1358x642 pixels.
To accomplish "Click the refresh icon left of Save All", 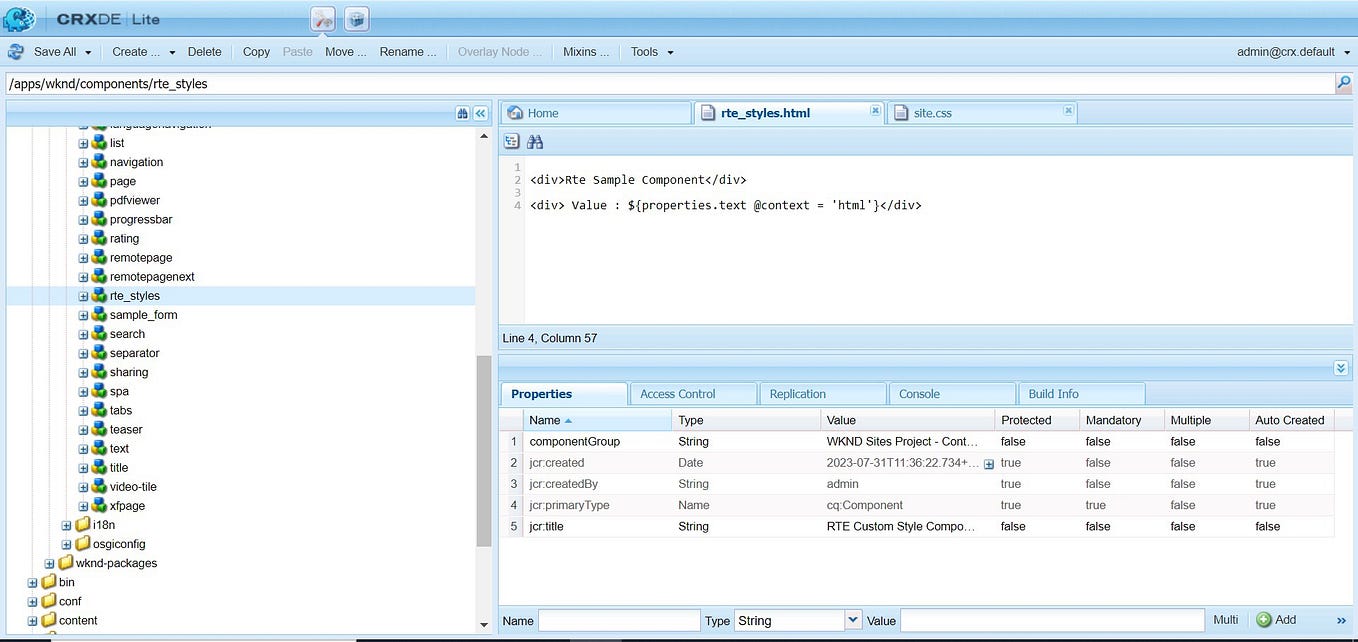I will (16, 52).
